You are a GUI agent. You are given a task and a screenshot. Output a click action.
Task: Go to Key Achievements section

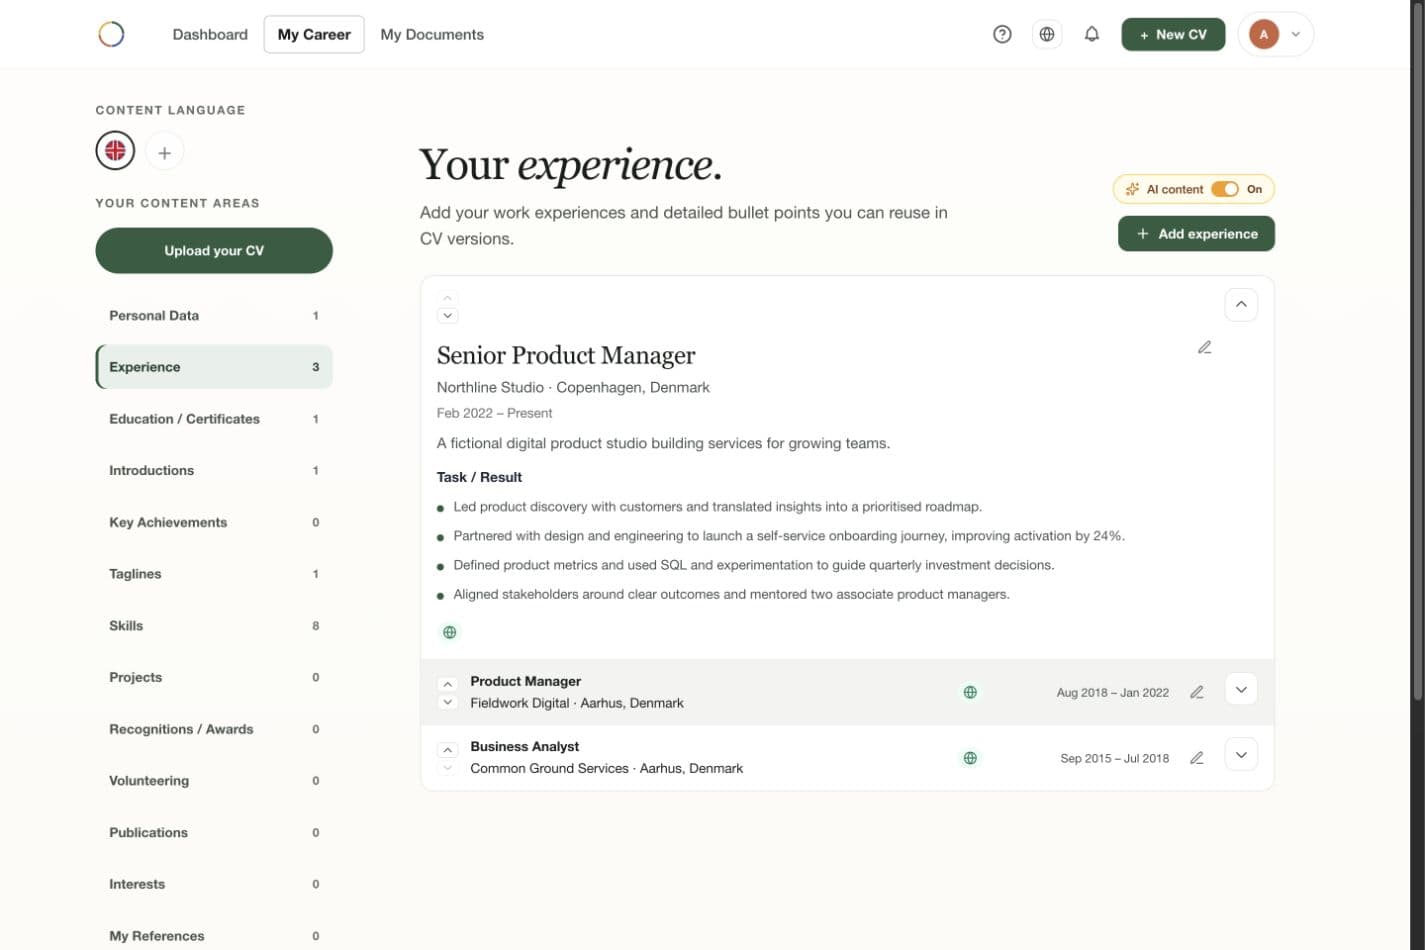tap(214, 522)
